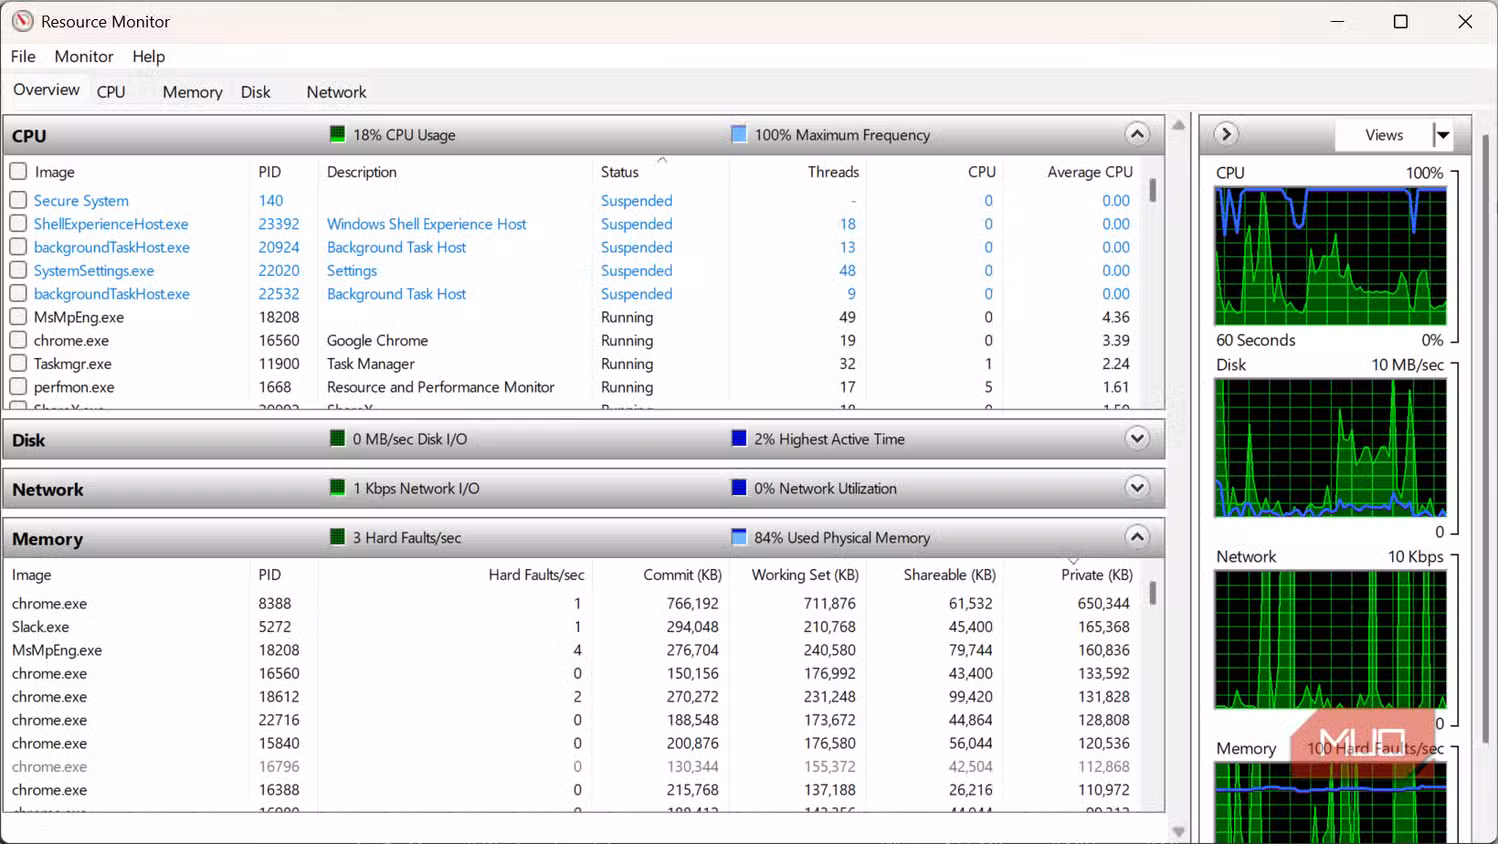Switch to the Network tab
Image resolution: width=1498 pixels, height=844 pixels.
click(x=336, y=92)
